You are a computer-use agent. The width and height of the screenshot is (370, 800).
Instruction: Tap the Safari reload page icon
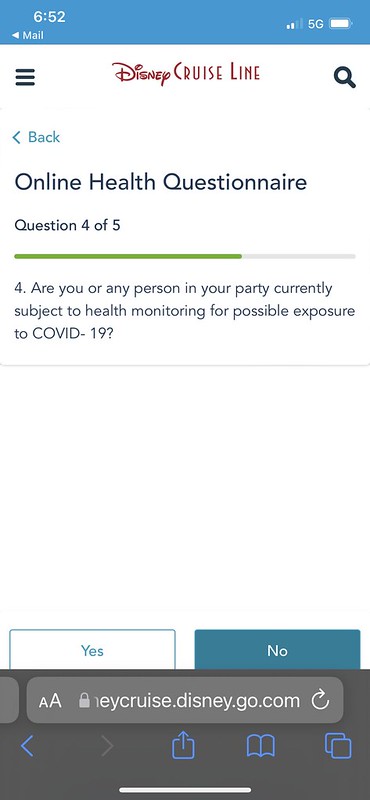320,701
